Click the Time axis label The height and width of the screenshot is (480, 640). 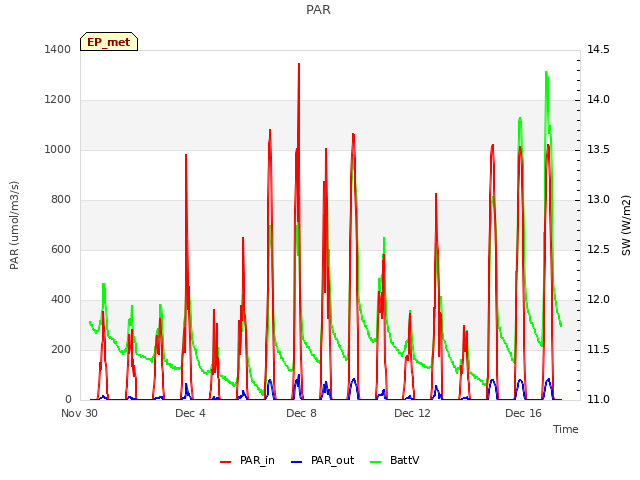[x=566, y=429]
